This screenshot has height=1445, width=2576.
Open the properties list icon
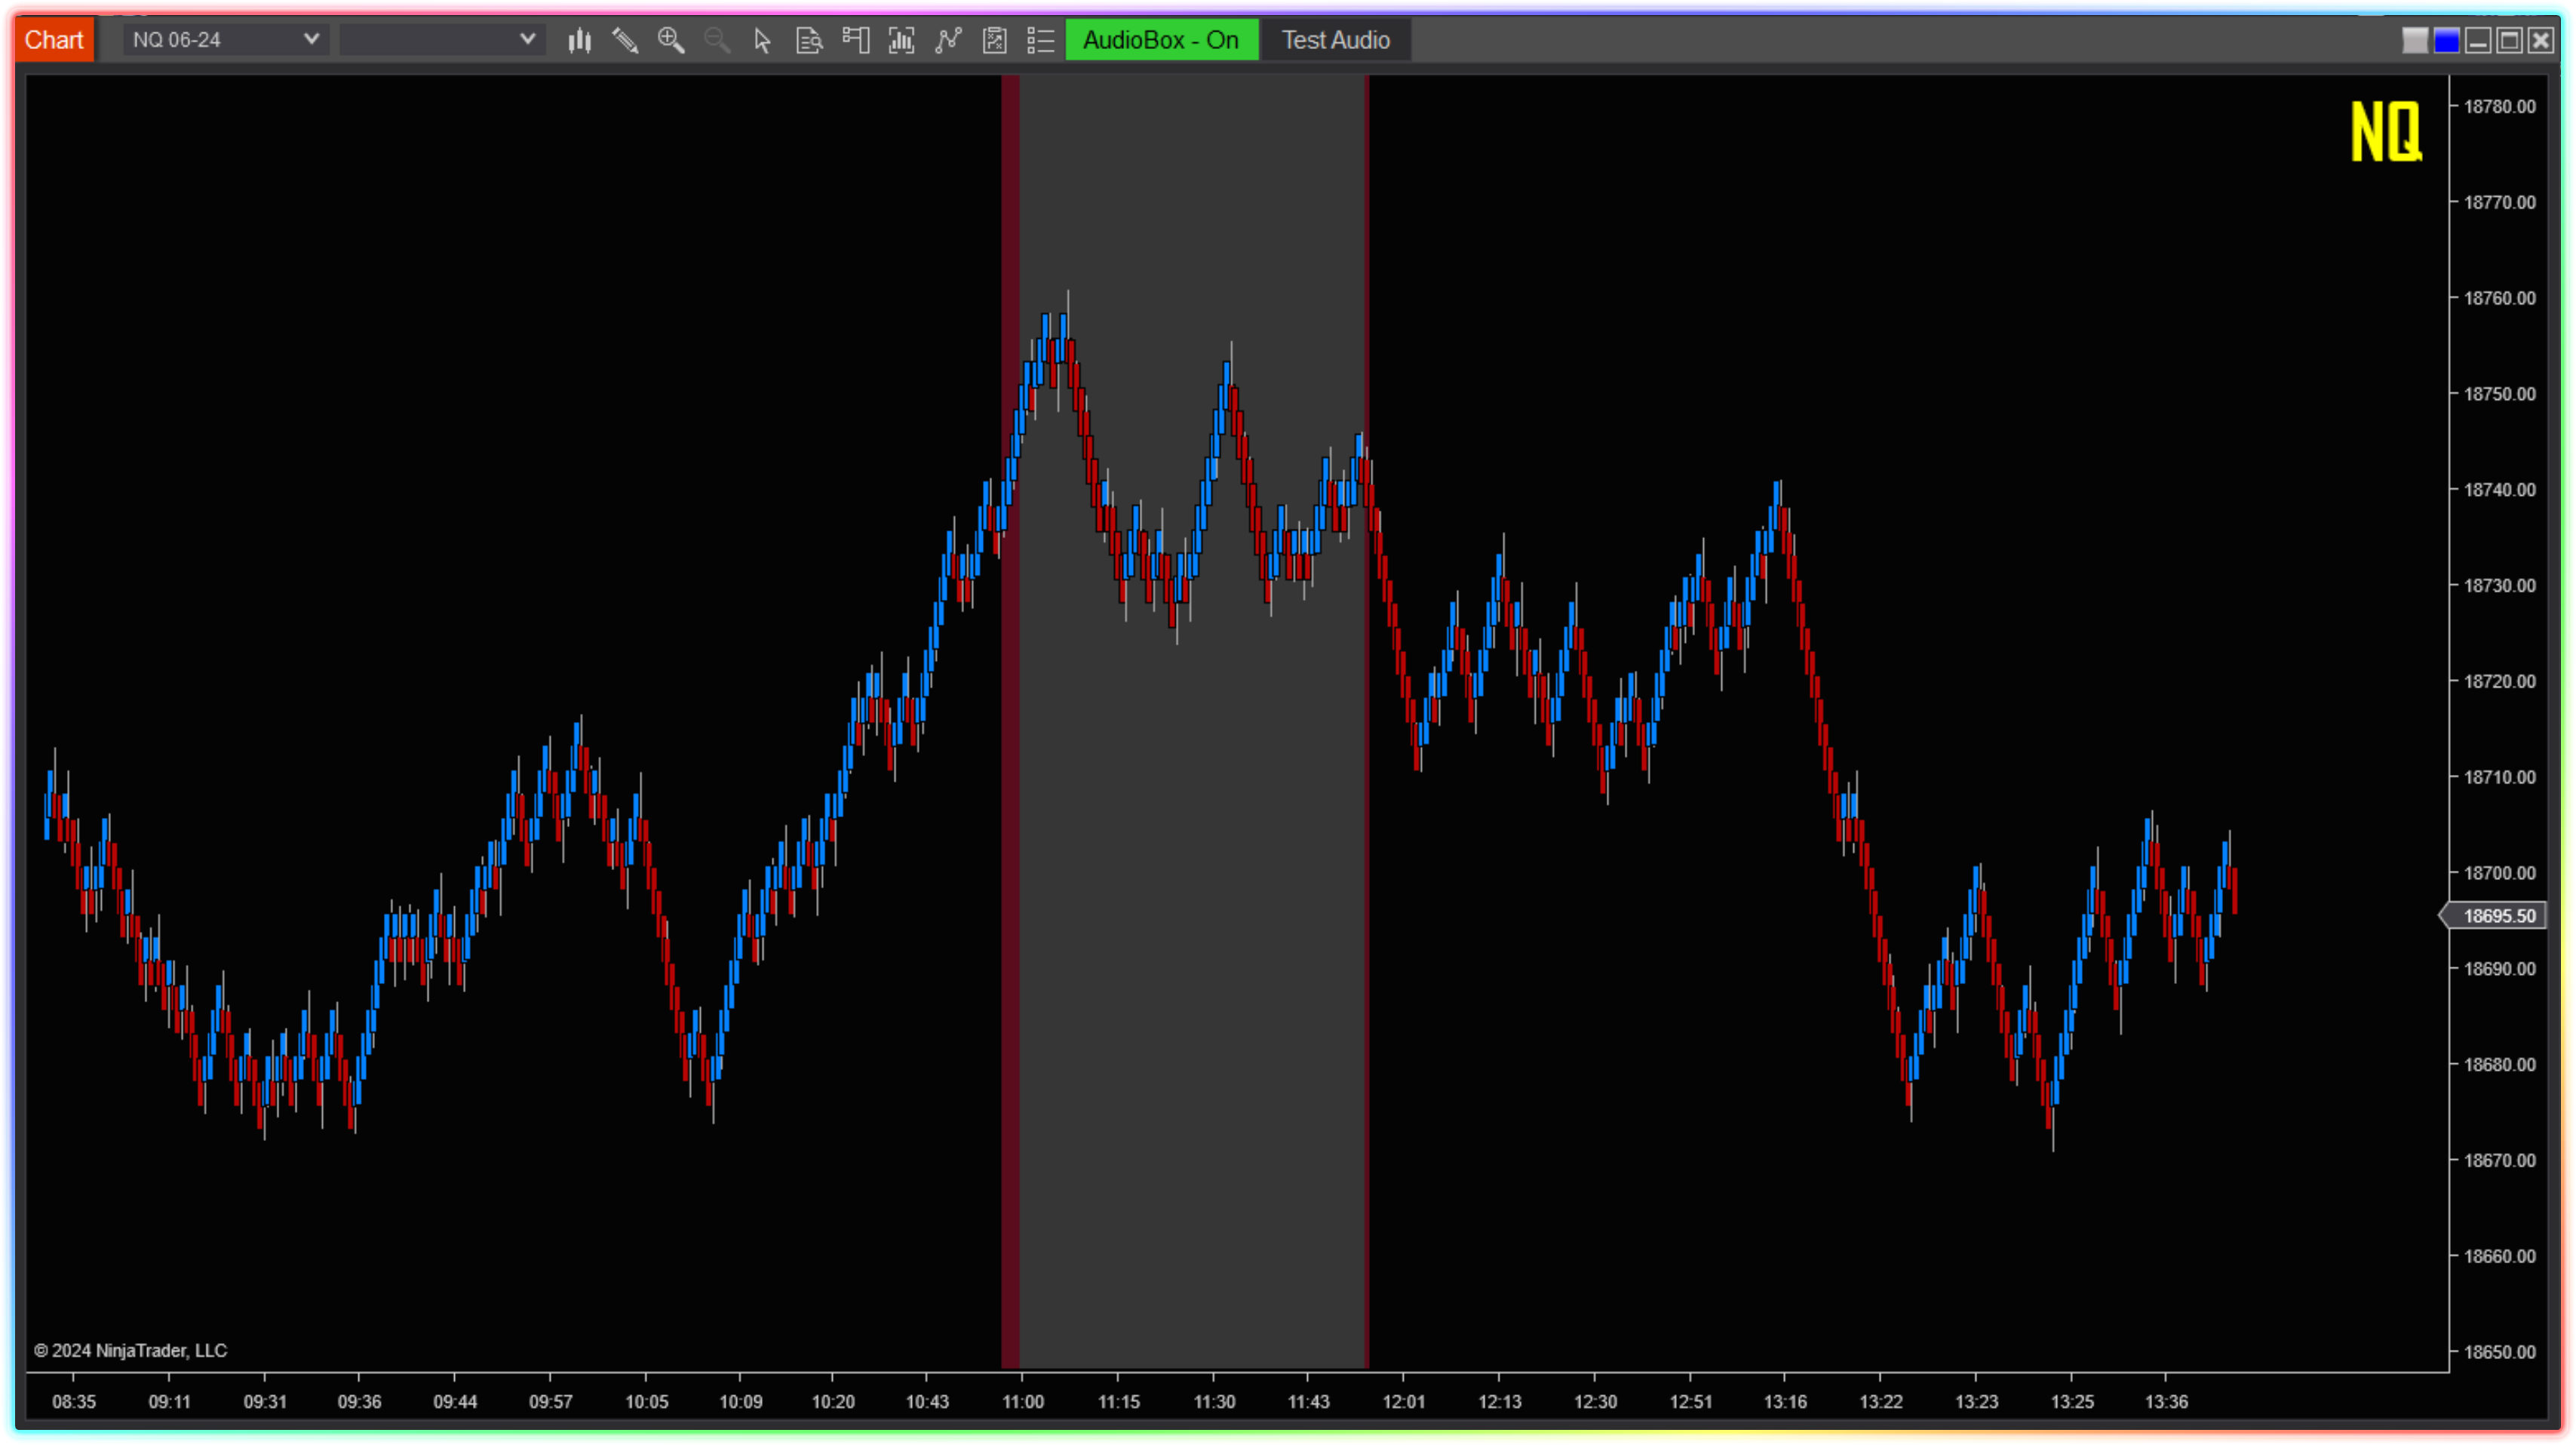tap(1040, 40)
